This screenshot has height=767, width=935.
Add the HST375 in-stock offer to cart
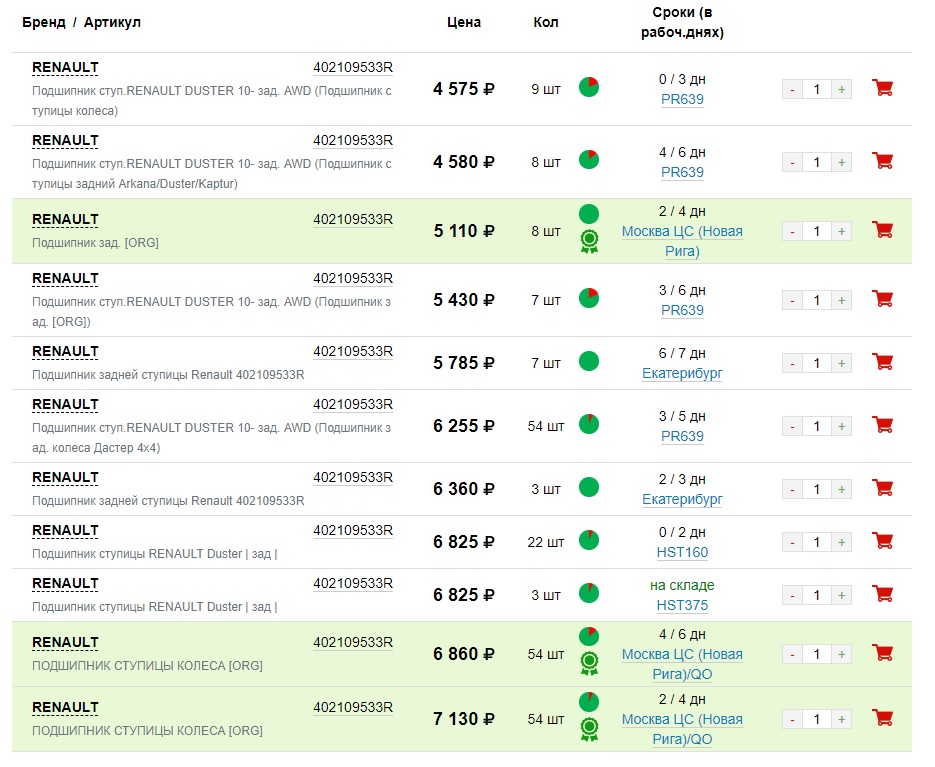[x=883, y=595]
